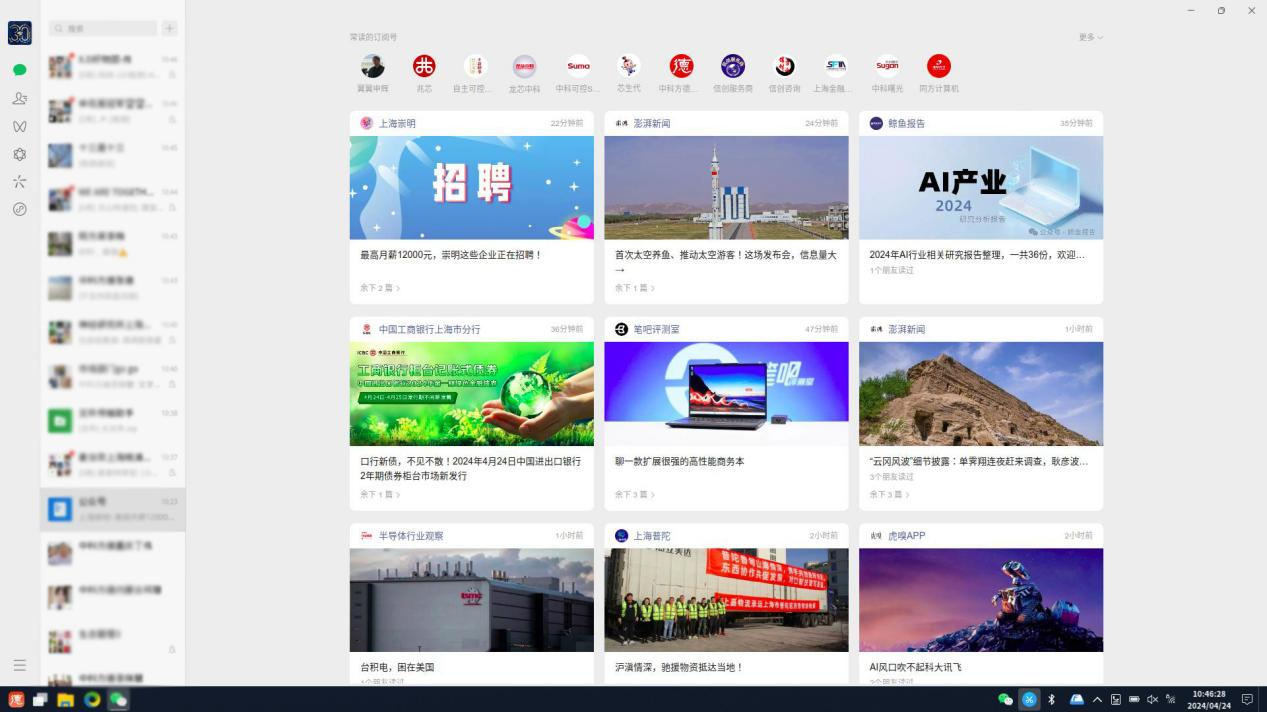Open the 笔吧评测室 publisher name
Screen dimensions: 1267x712
[x=656, y=329]
